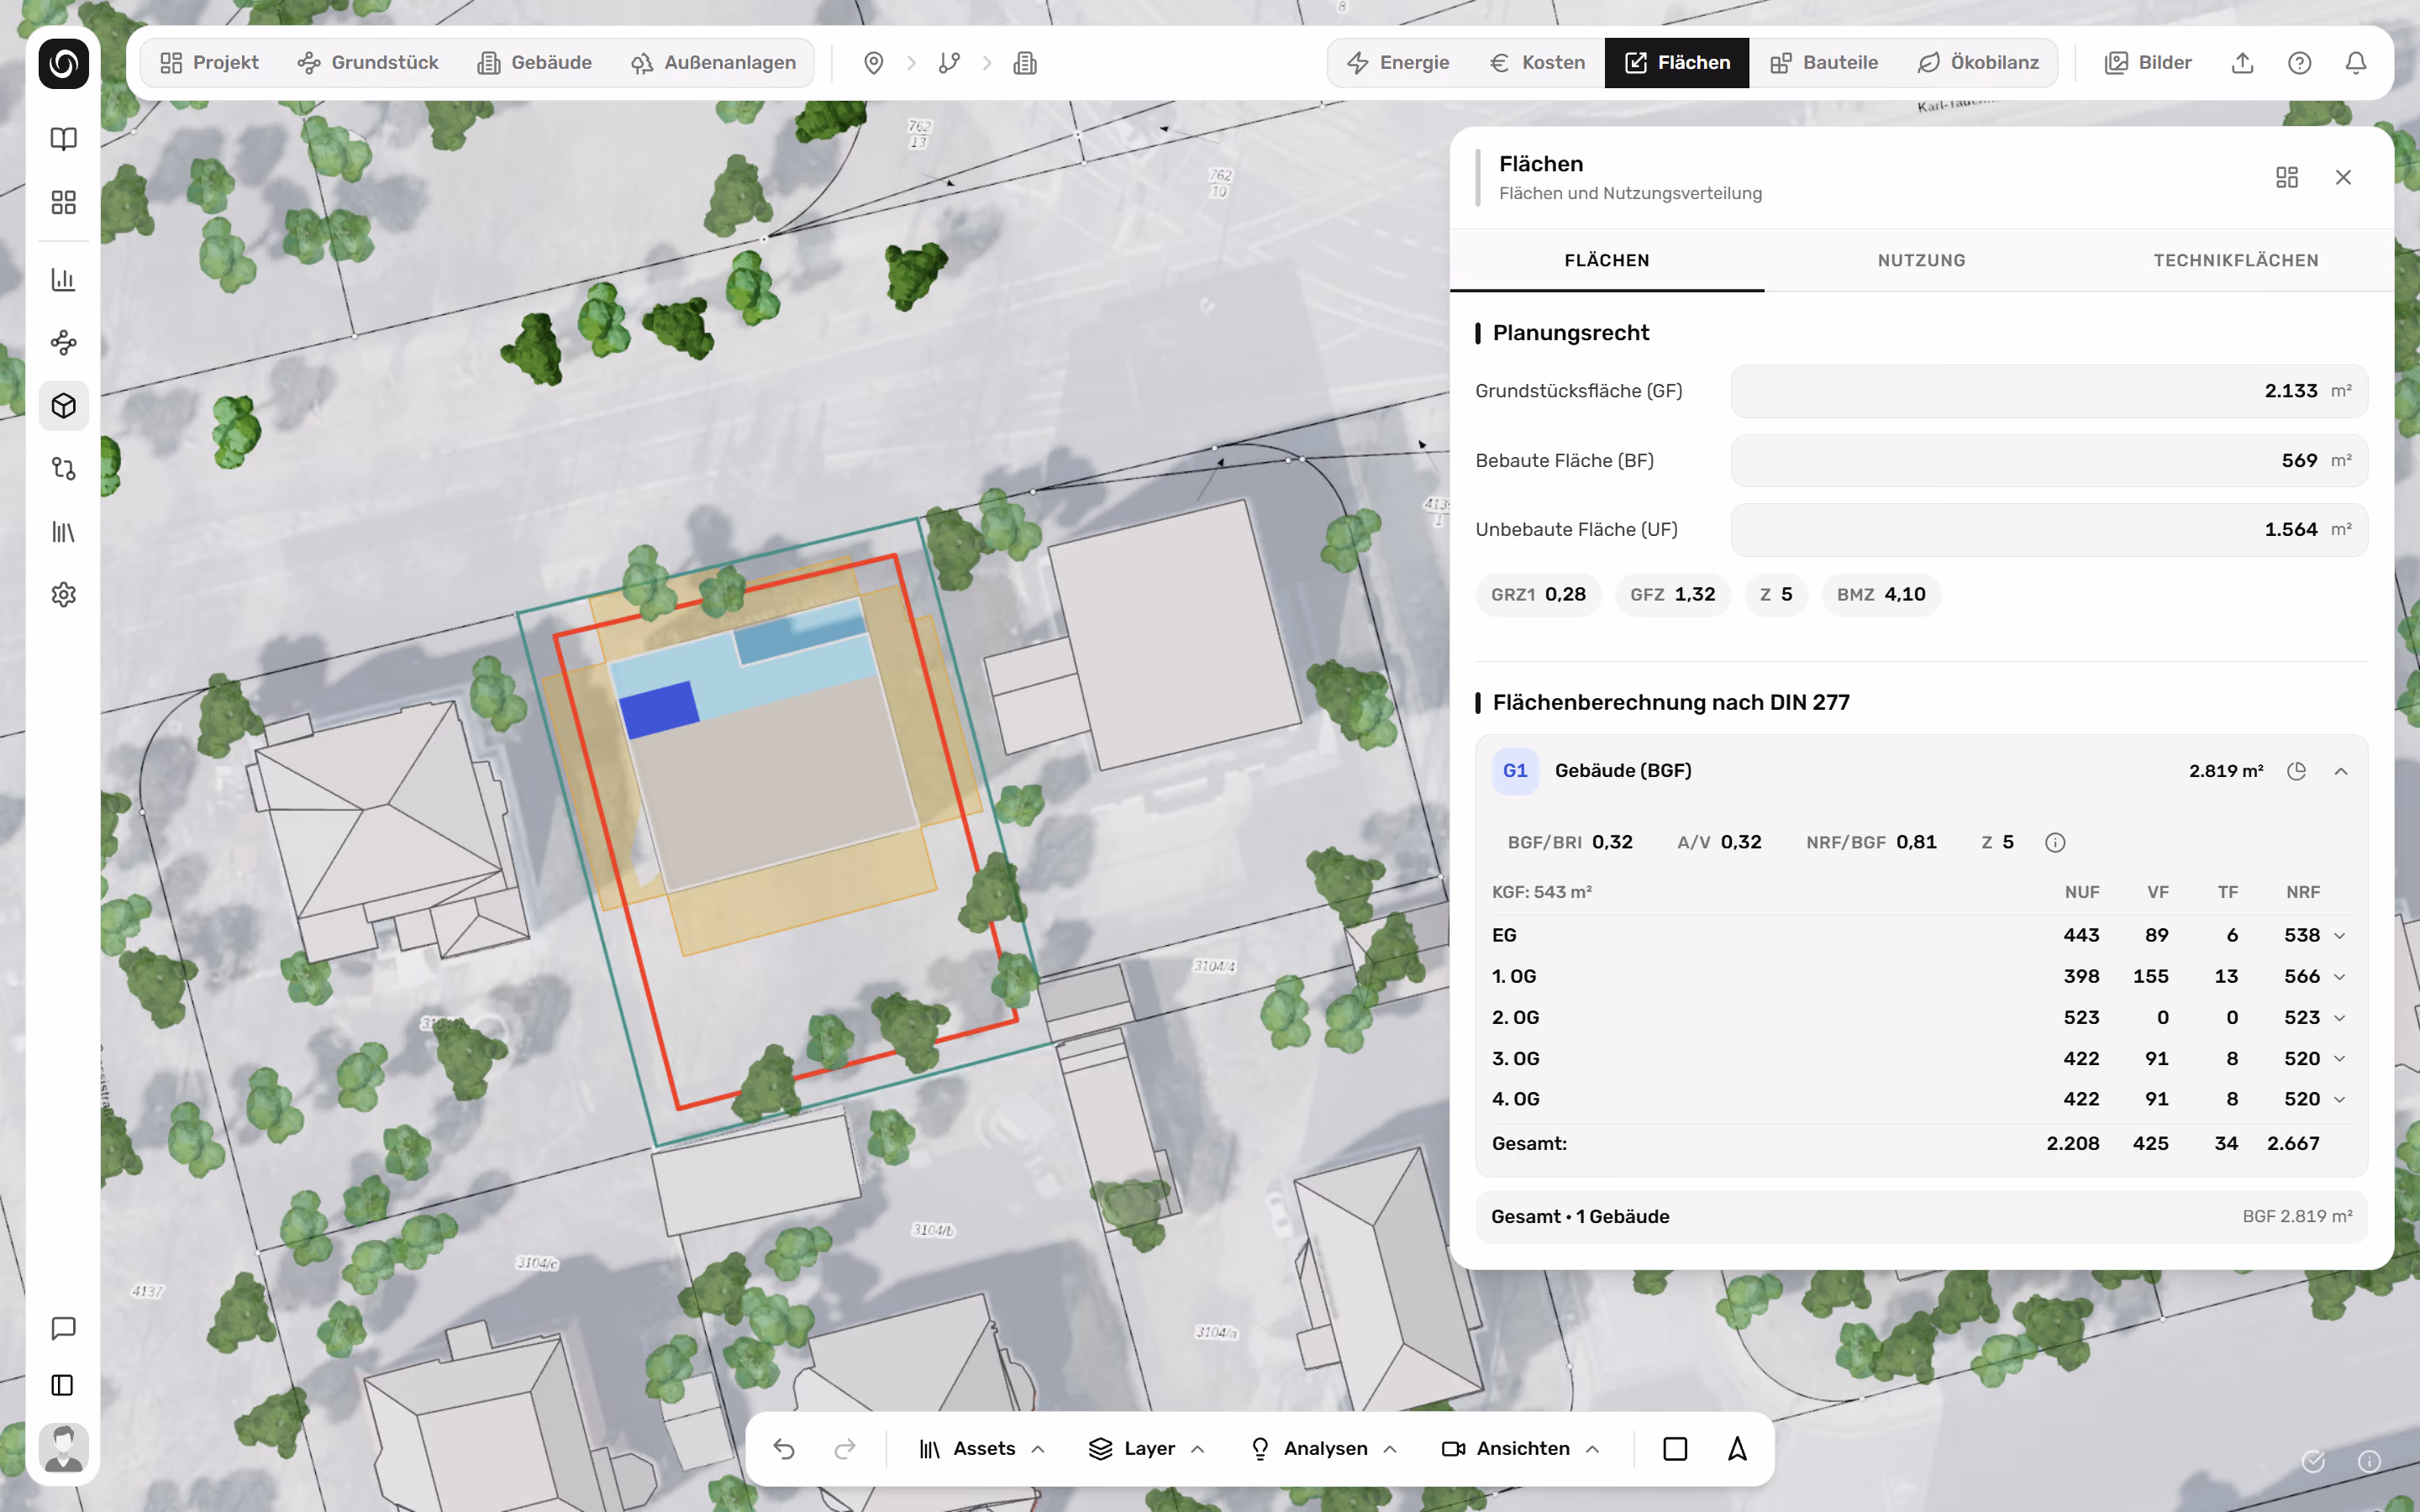Open the Kosten tab
Image resolution: width=2420 pixels, height=1512 pixels.
pos(1537,63)
